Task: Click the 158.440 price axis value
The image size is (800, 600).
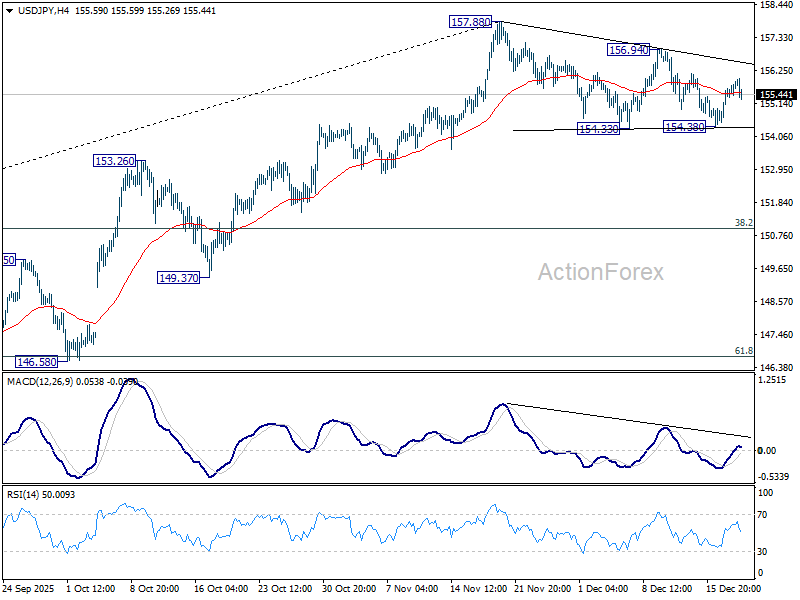Action: point(777,5)
